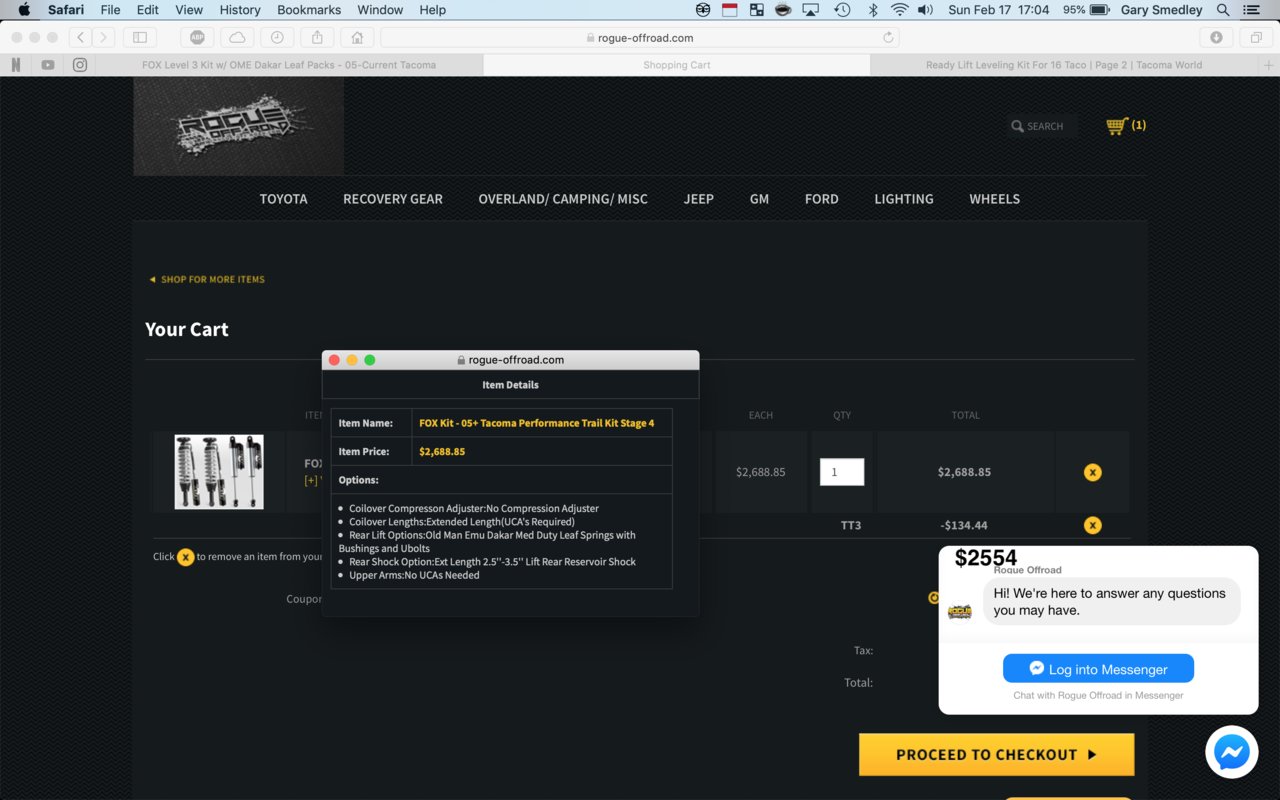Screen dimensions: 1280x800
Task: Go forward with Safari's forward arrow
Action: [104, 37]
